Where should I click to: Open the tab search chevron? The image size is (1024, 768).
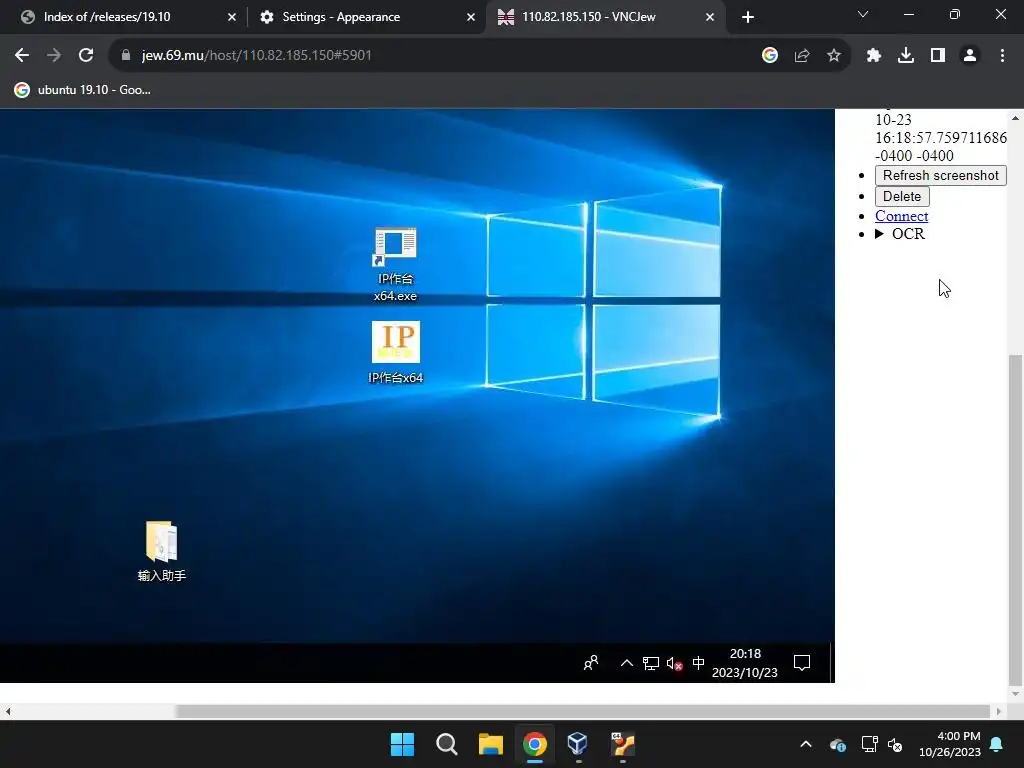863,14
